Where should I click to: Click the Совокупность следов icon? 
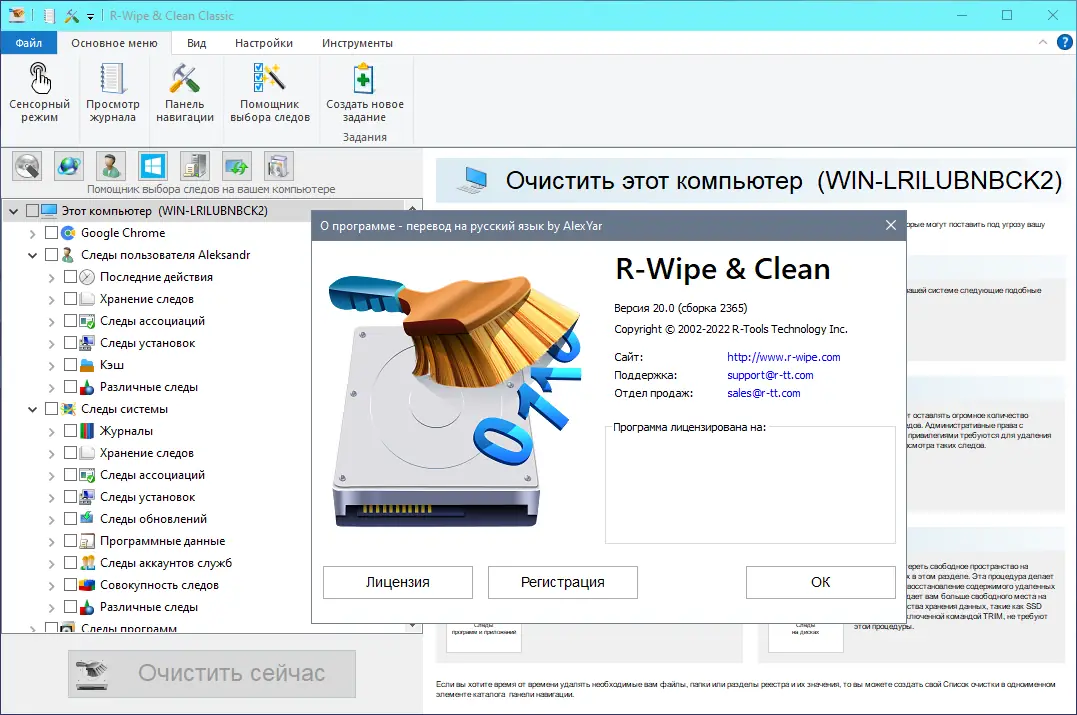[x=87, y=585]
